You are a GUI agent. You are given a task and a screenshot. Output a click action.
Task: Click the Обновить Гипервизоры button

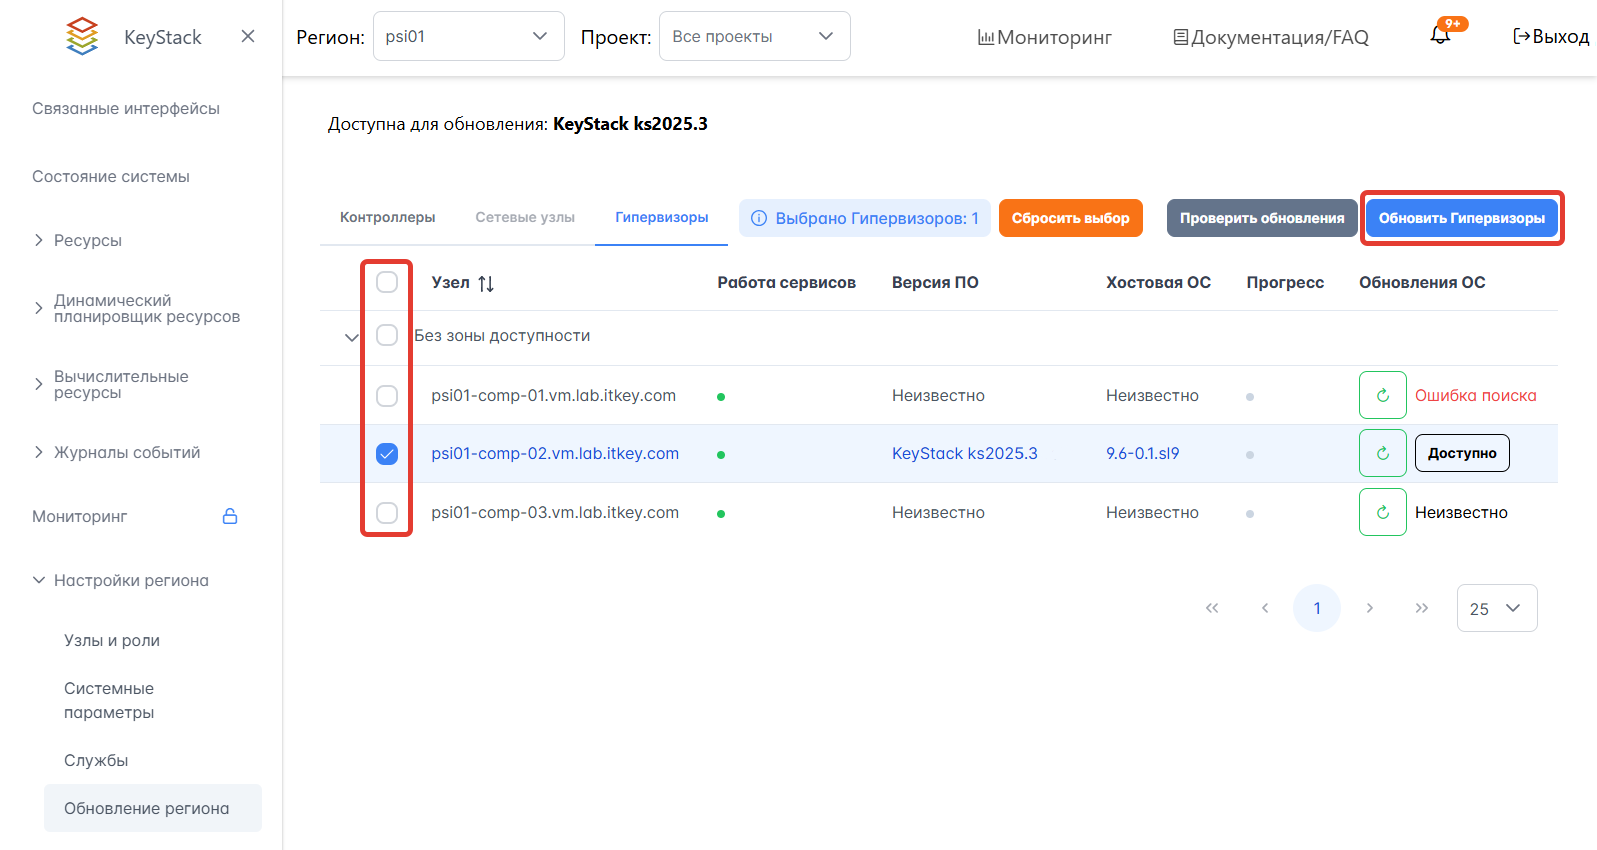click(1461, 218)
